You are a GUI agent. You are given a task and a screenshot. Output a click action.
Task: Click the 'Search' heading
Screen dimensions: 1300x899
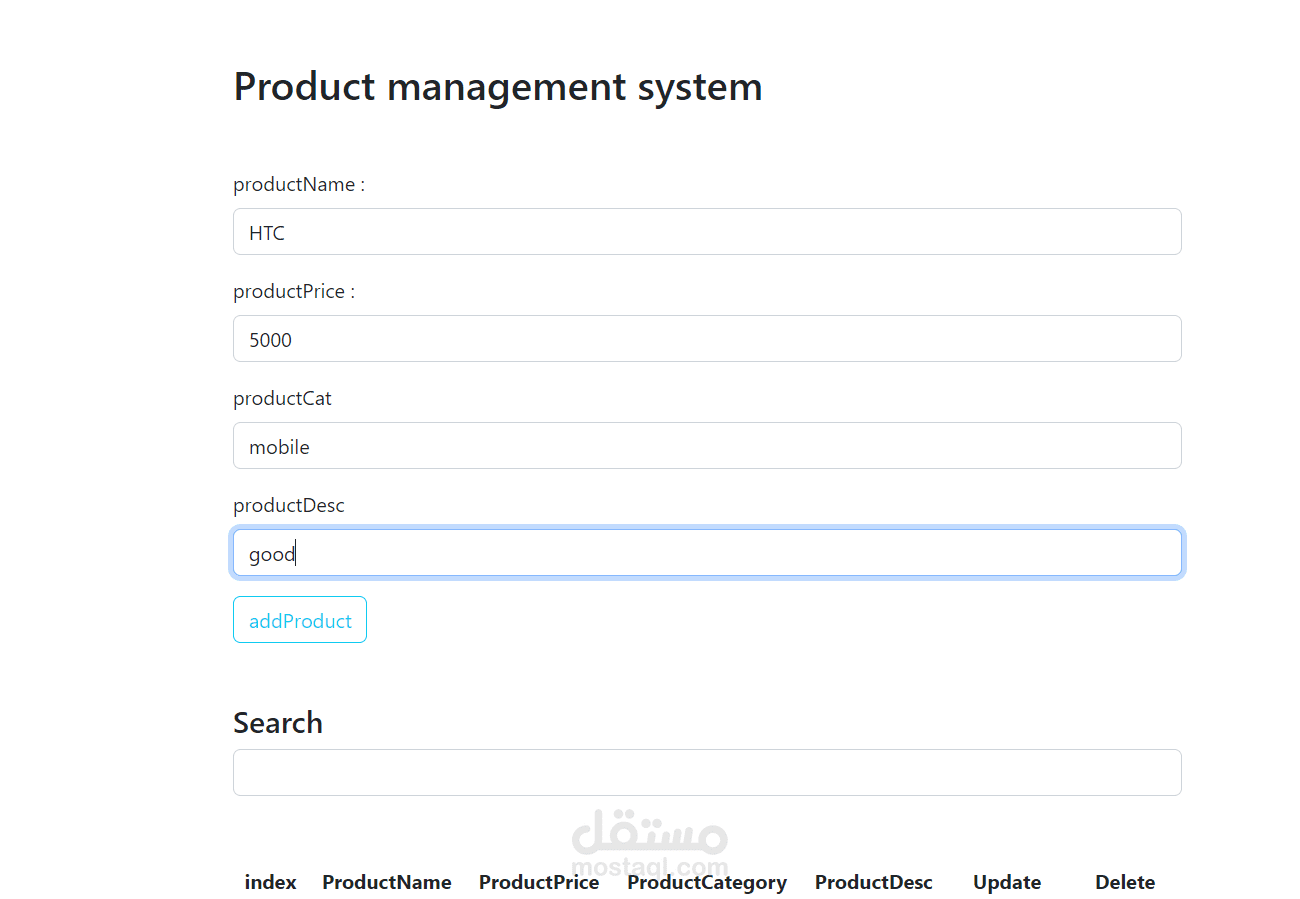pos(278,723)
